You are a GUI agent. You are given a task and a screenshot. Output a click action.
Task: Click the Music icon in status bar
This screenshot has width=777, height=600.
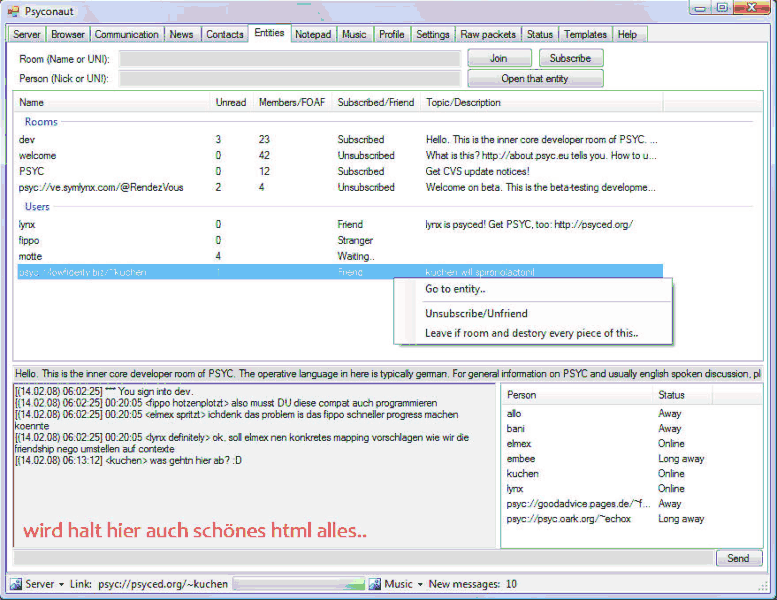(x=375, y=584)
